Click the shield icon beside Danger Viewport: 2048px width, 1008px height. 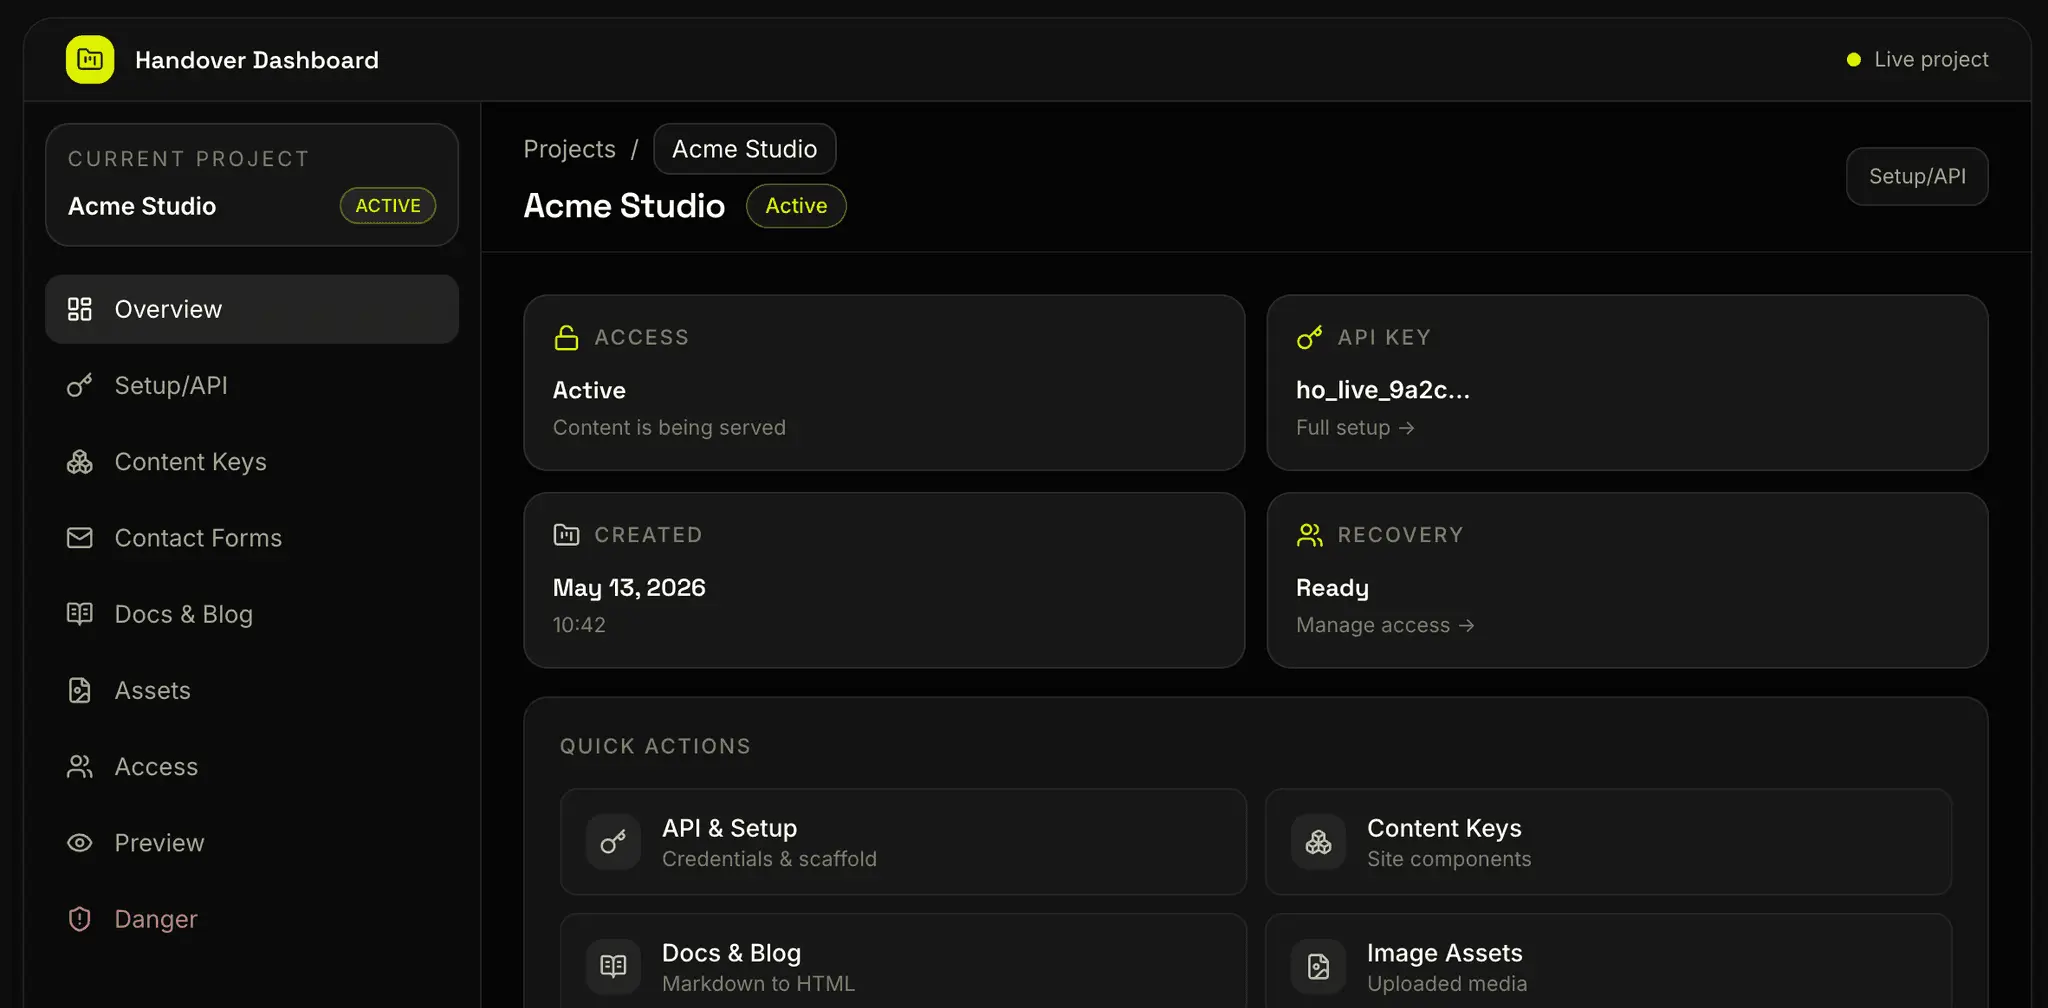pyautogui.click(x=80, y=919)
